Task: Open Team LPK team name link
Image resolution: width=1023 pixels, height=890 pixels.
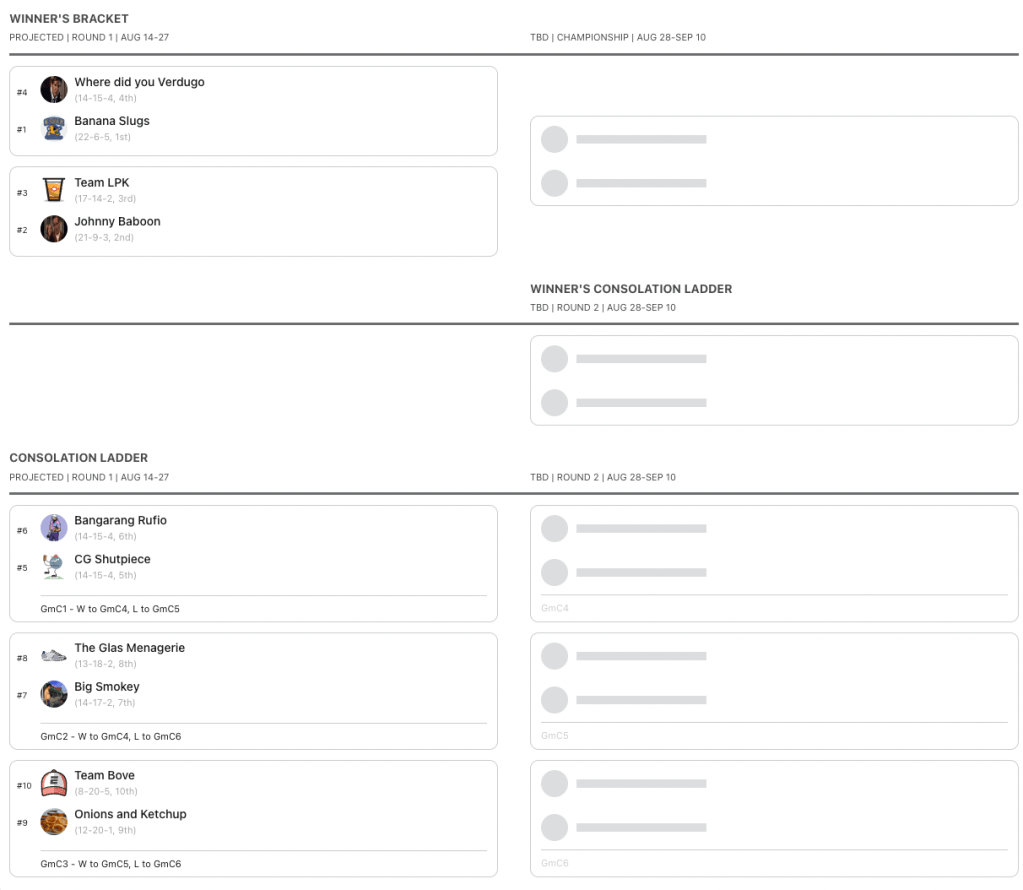Action: (x=102, y=183)
